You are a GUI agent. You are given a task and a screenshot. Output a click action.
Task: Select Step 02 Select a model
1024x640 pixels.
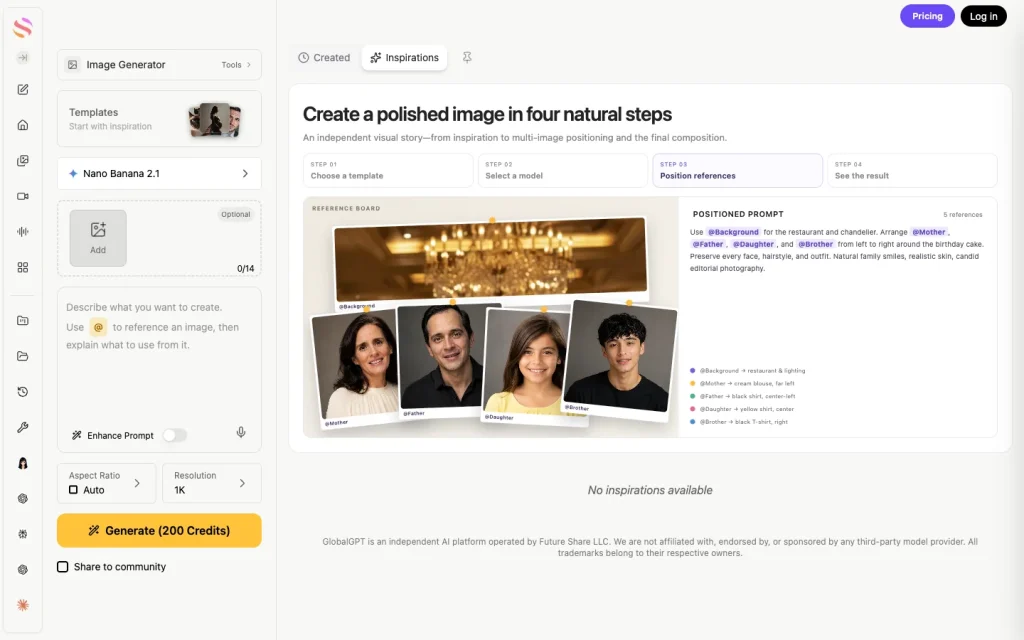click(562, 170)
